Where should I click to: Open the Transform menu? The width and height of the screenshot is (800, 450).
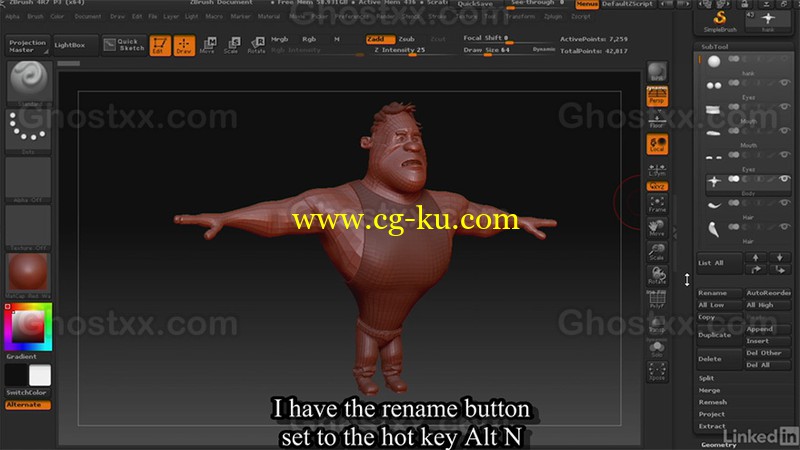(x=520, y=16)
